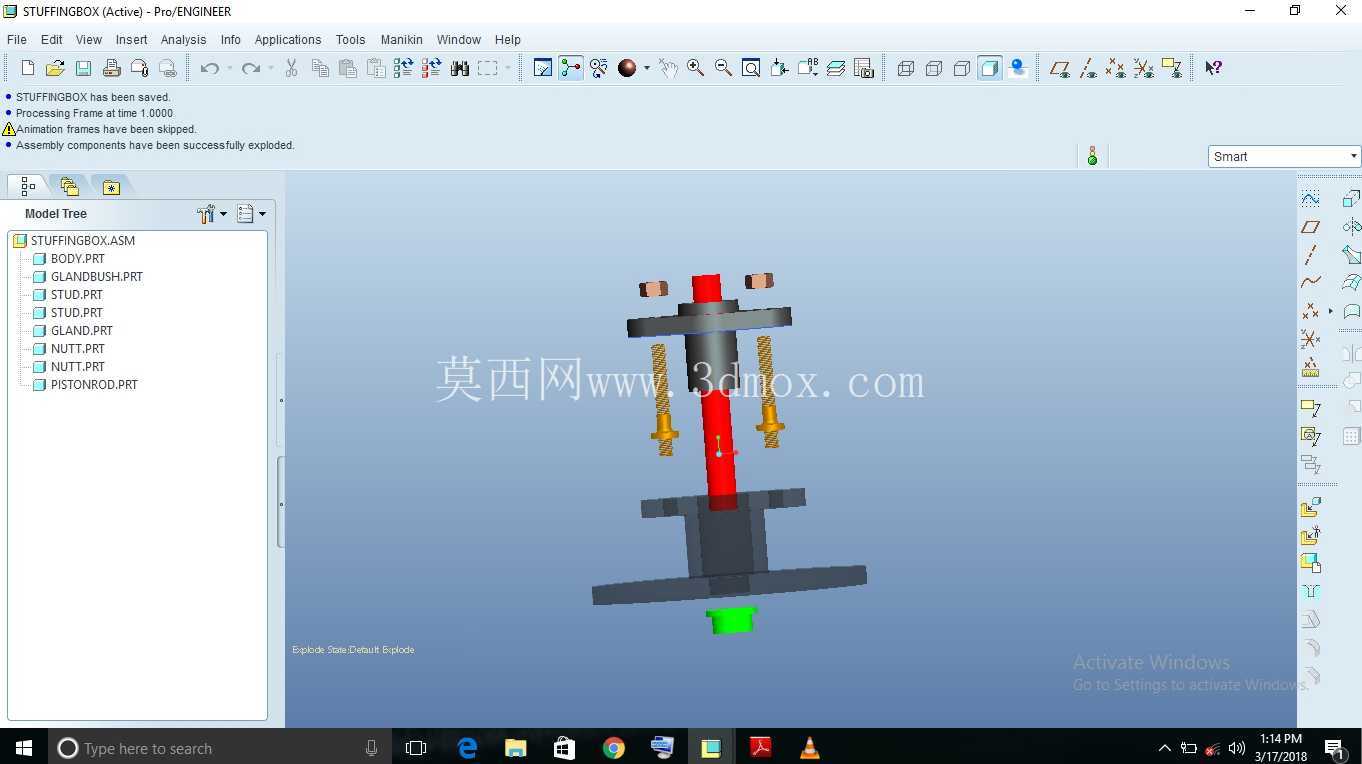
Task: Click the Context-sensitive Help pointer icon
Action: pos(1213,68)
